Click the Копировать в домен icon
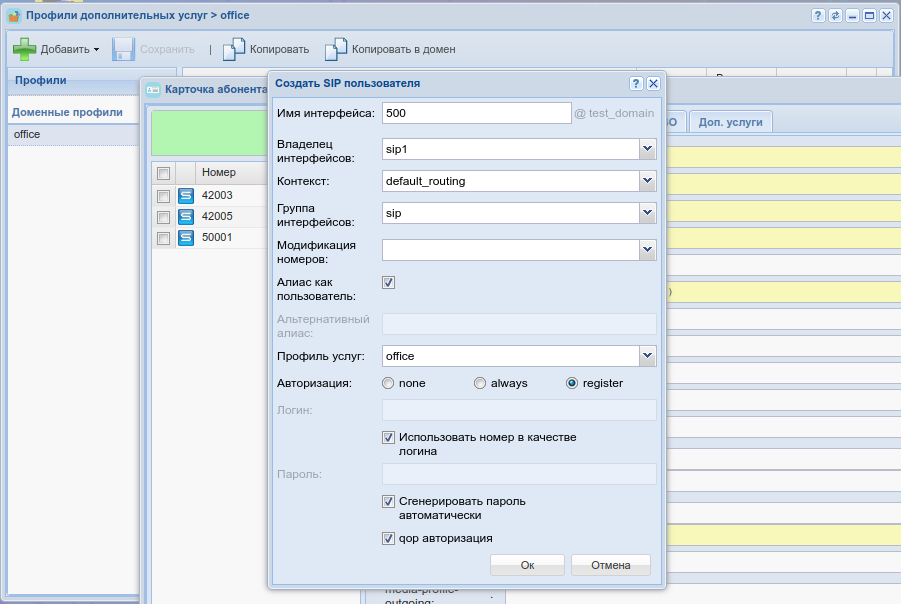Viewport: 901px width, 604px height. pyautogui.click(x=336, y=49)
